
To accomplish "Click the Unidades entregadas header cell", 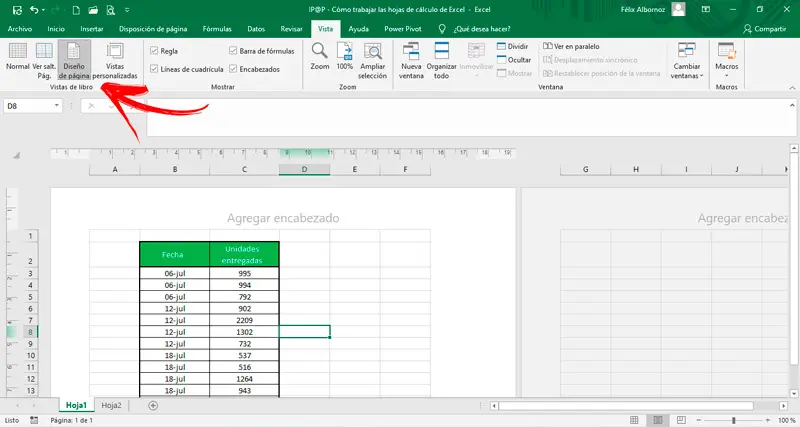I will coord(244,255).
